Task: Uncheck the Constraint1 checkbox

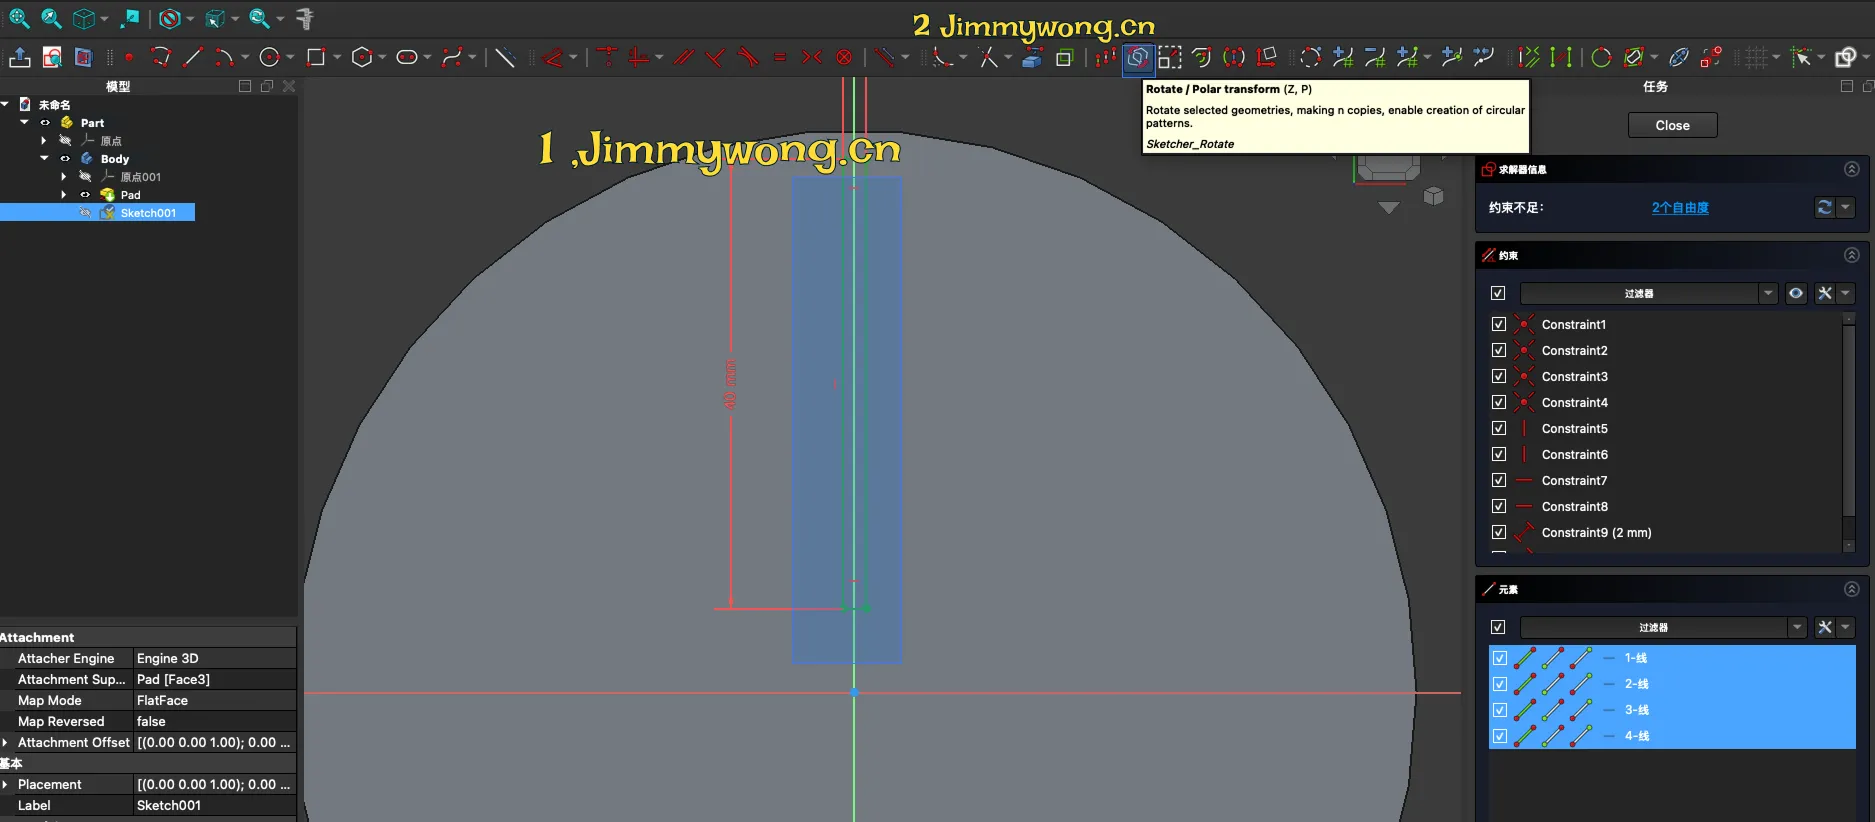Action: click(1498, 324)
